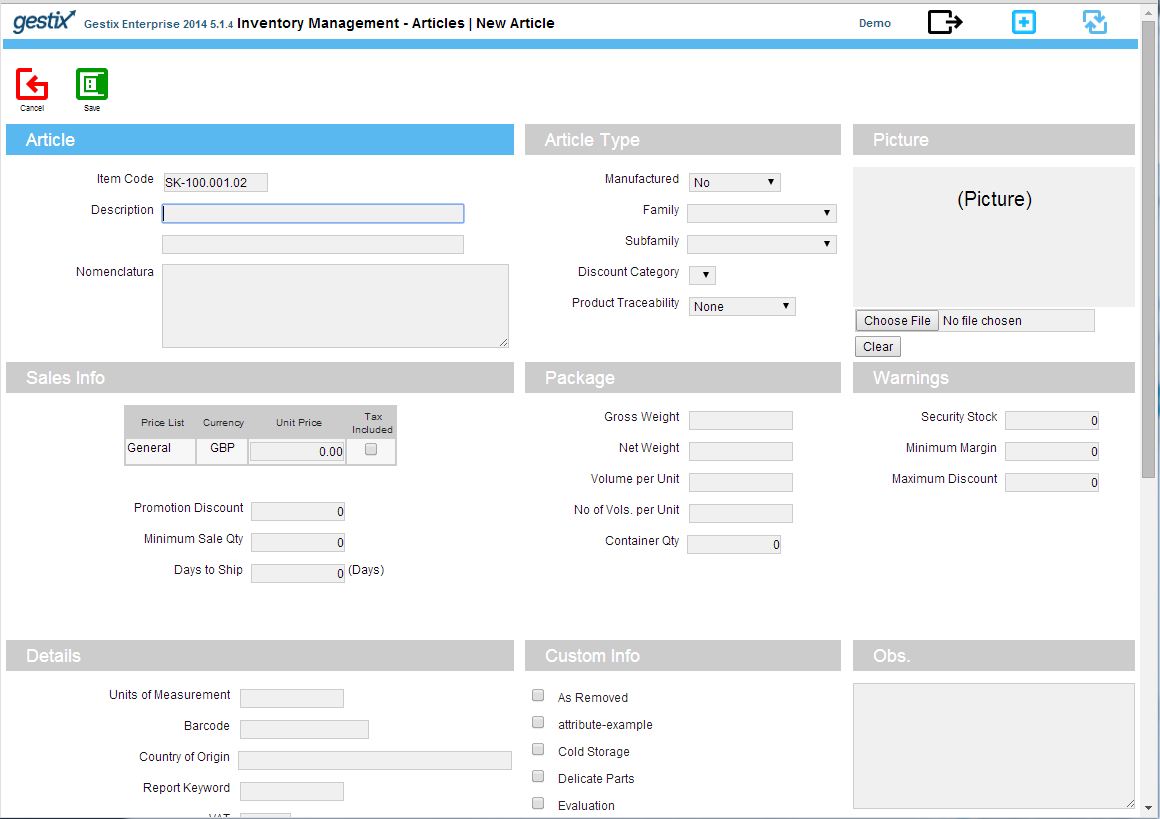The image size is (1160, 819).
Task: Open the Product Traceability dropdown
Action: [x=742, y=306]
